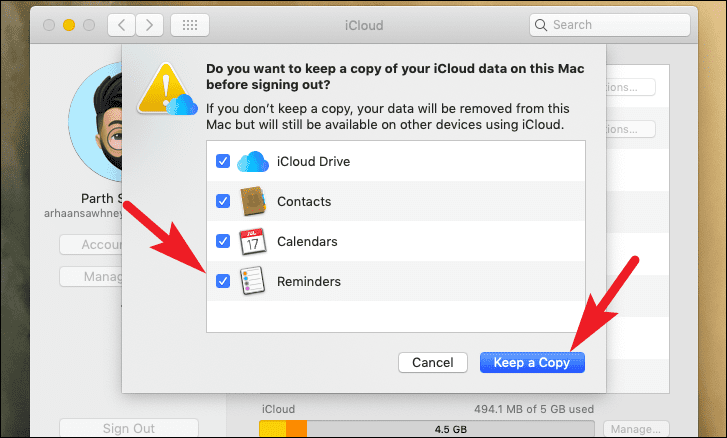Image resolution: width=727 pixels, height=438 pixels.
Task: Click the forward arrow in toolbar
Action: tap(149, 25)
